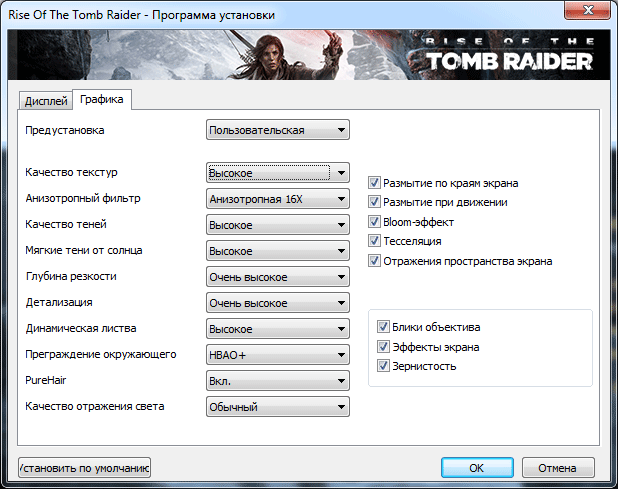Open the Глубина резкости dropdown
Viewport: 618px width, 489px height.
277,277
